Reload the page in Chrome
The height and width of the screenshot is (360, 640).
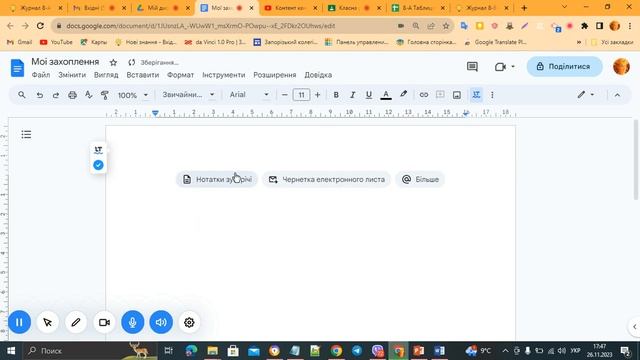point(40,26)
